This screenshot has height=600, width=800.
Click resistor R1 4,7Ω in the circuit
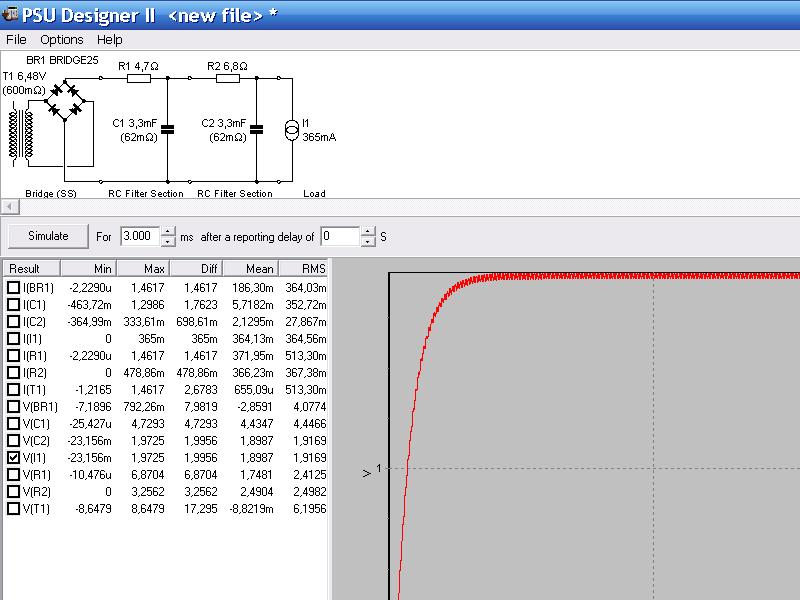(x=138, y=78)
